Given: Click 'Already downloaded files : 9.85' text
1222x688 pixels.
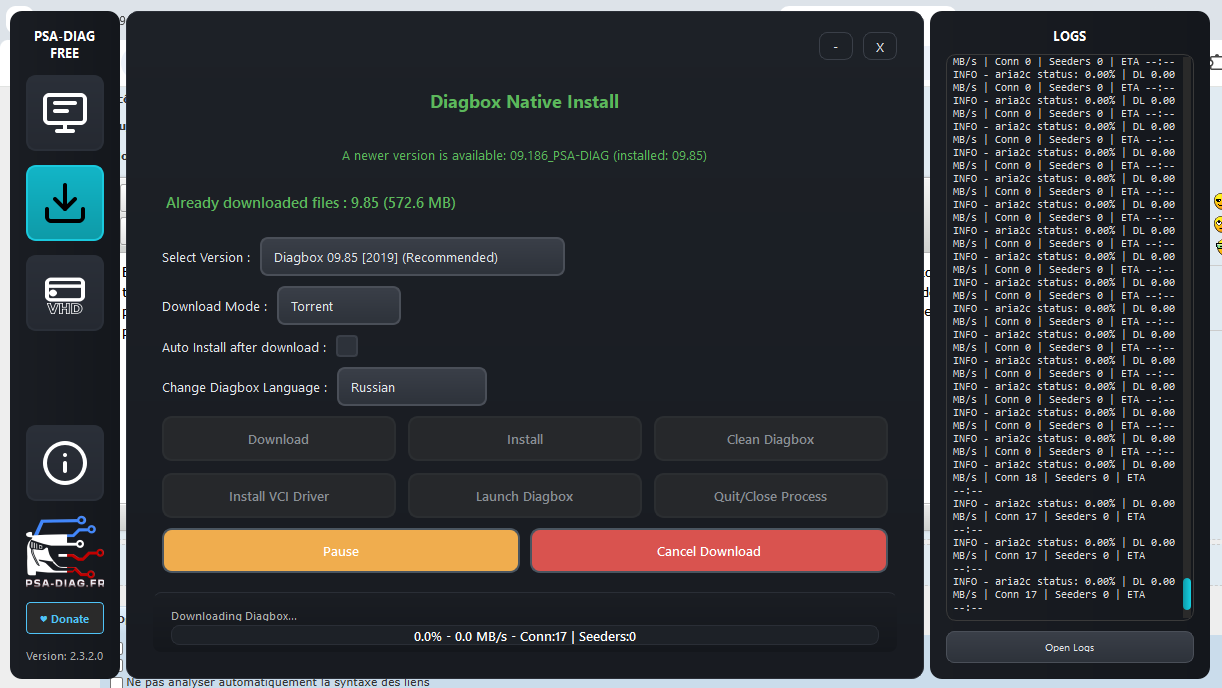Looking at the screenshot, I should click(x=311, y=203).
